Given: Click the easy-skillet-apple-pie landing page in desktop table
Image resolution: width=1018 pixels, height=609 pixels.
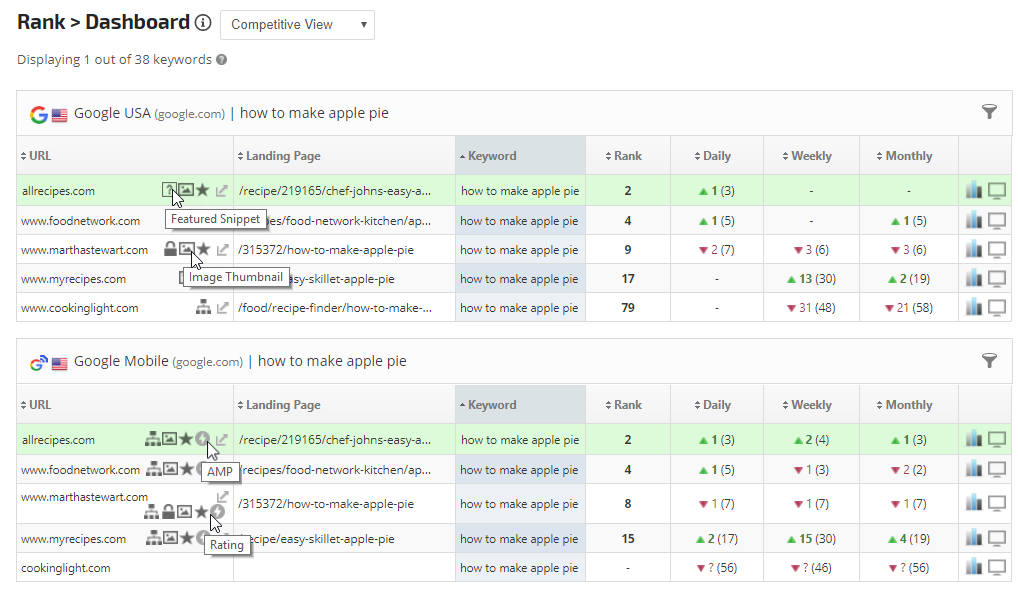Looking at the screenshot, I should [338, 279].
